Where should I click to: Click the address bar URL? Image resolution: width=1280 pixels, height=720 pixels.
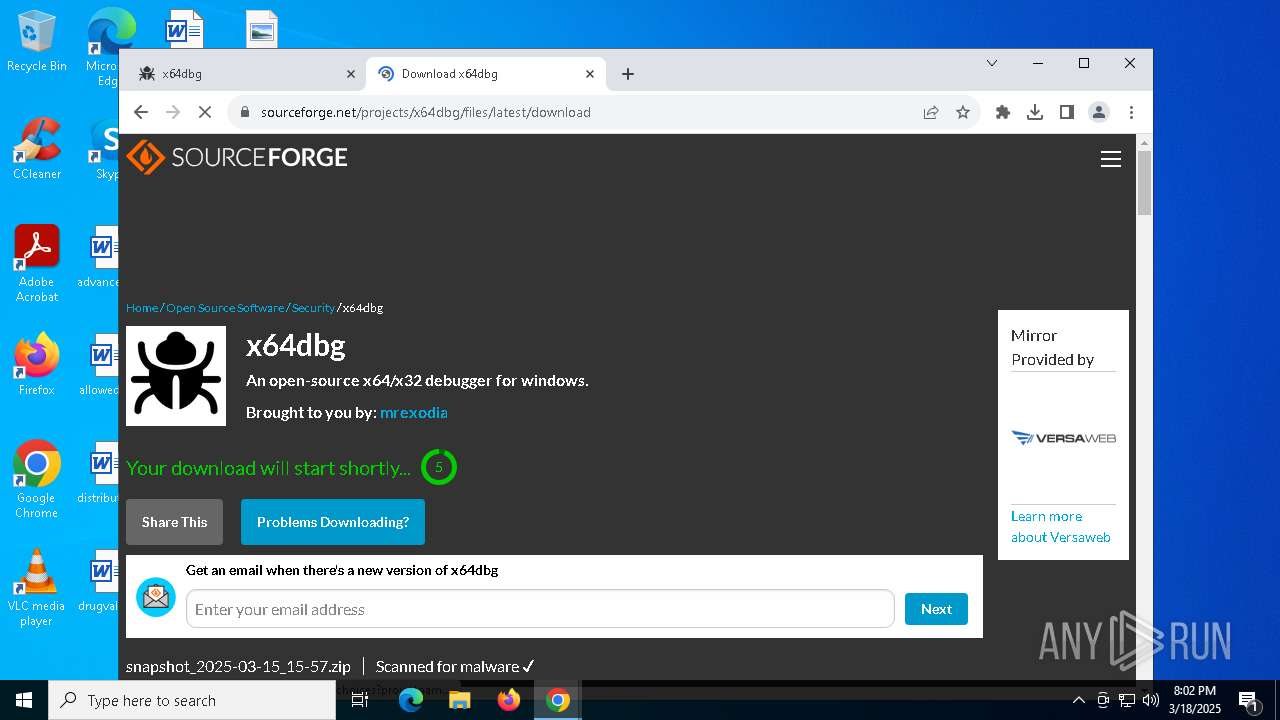tap(426, 112)
